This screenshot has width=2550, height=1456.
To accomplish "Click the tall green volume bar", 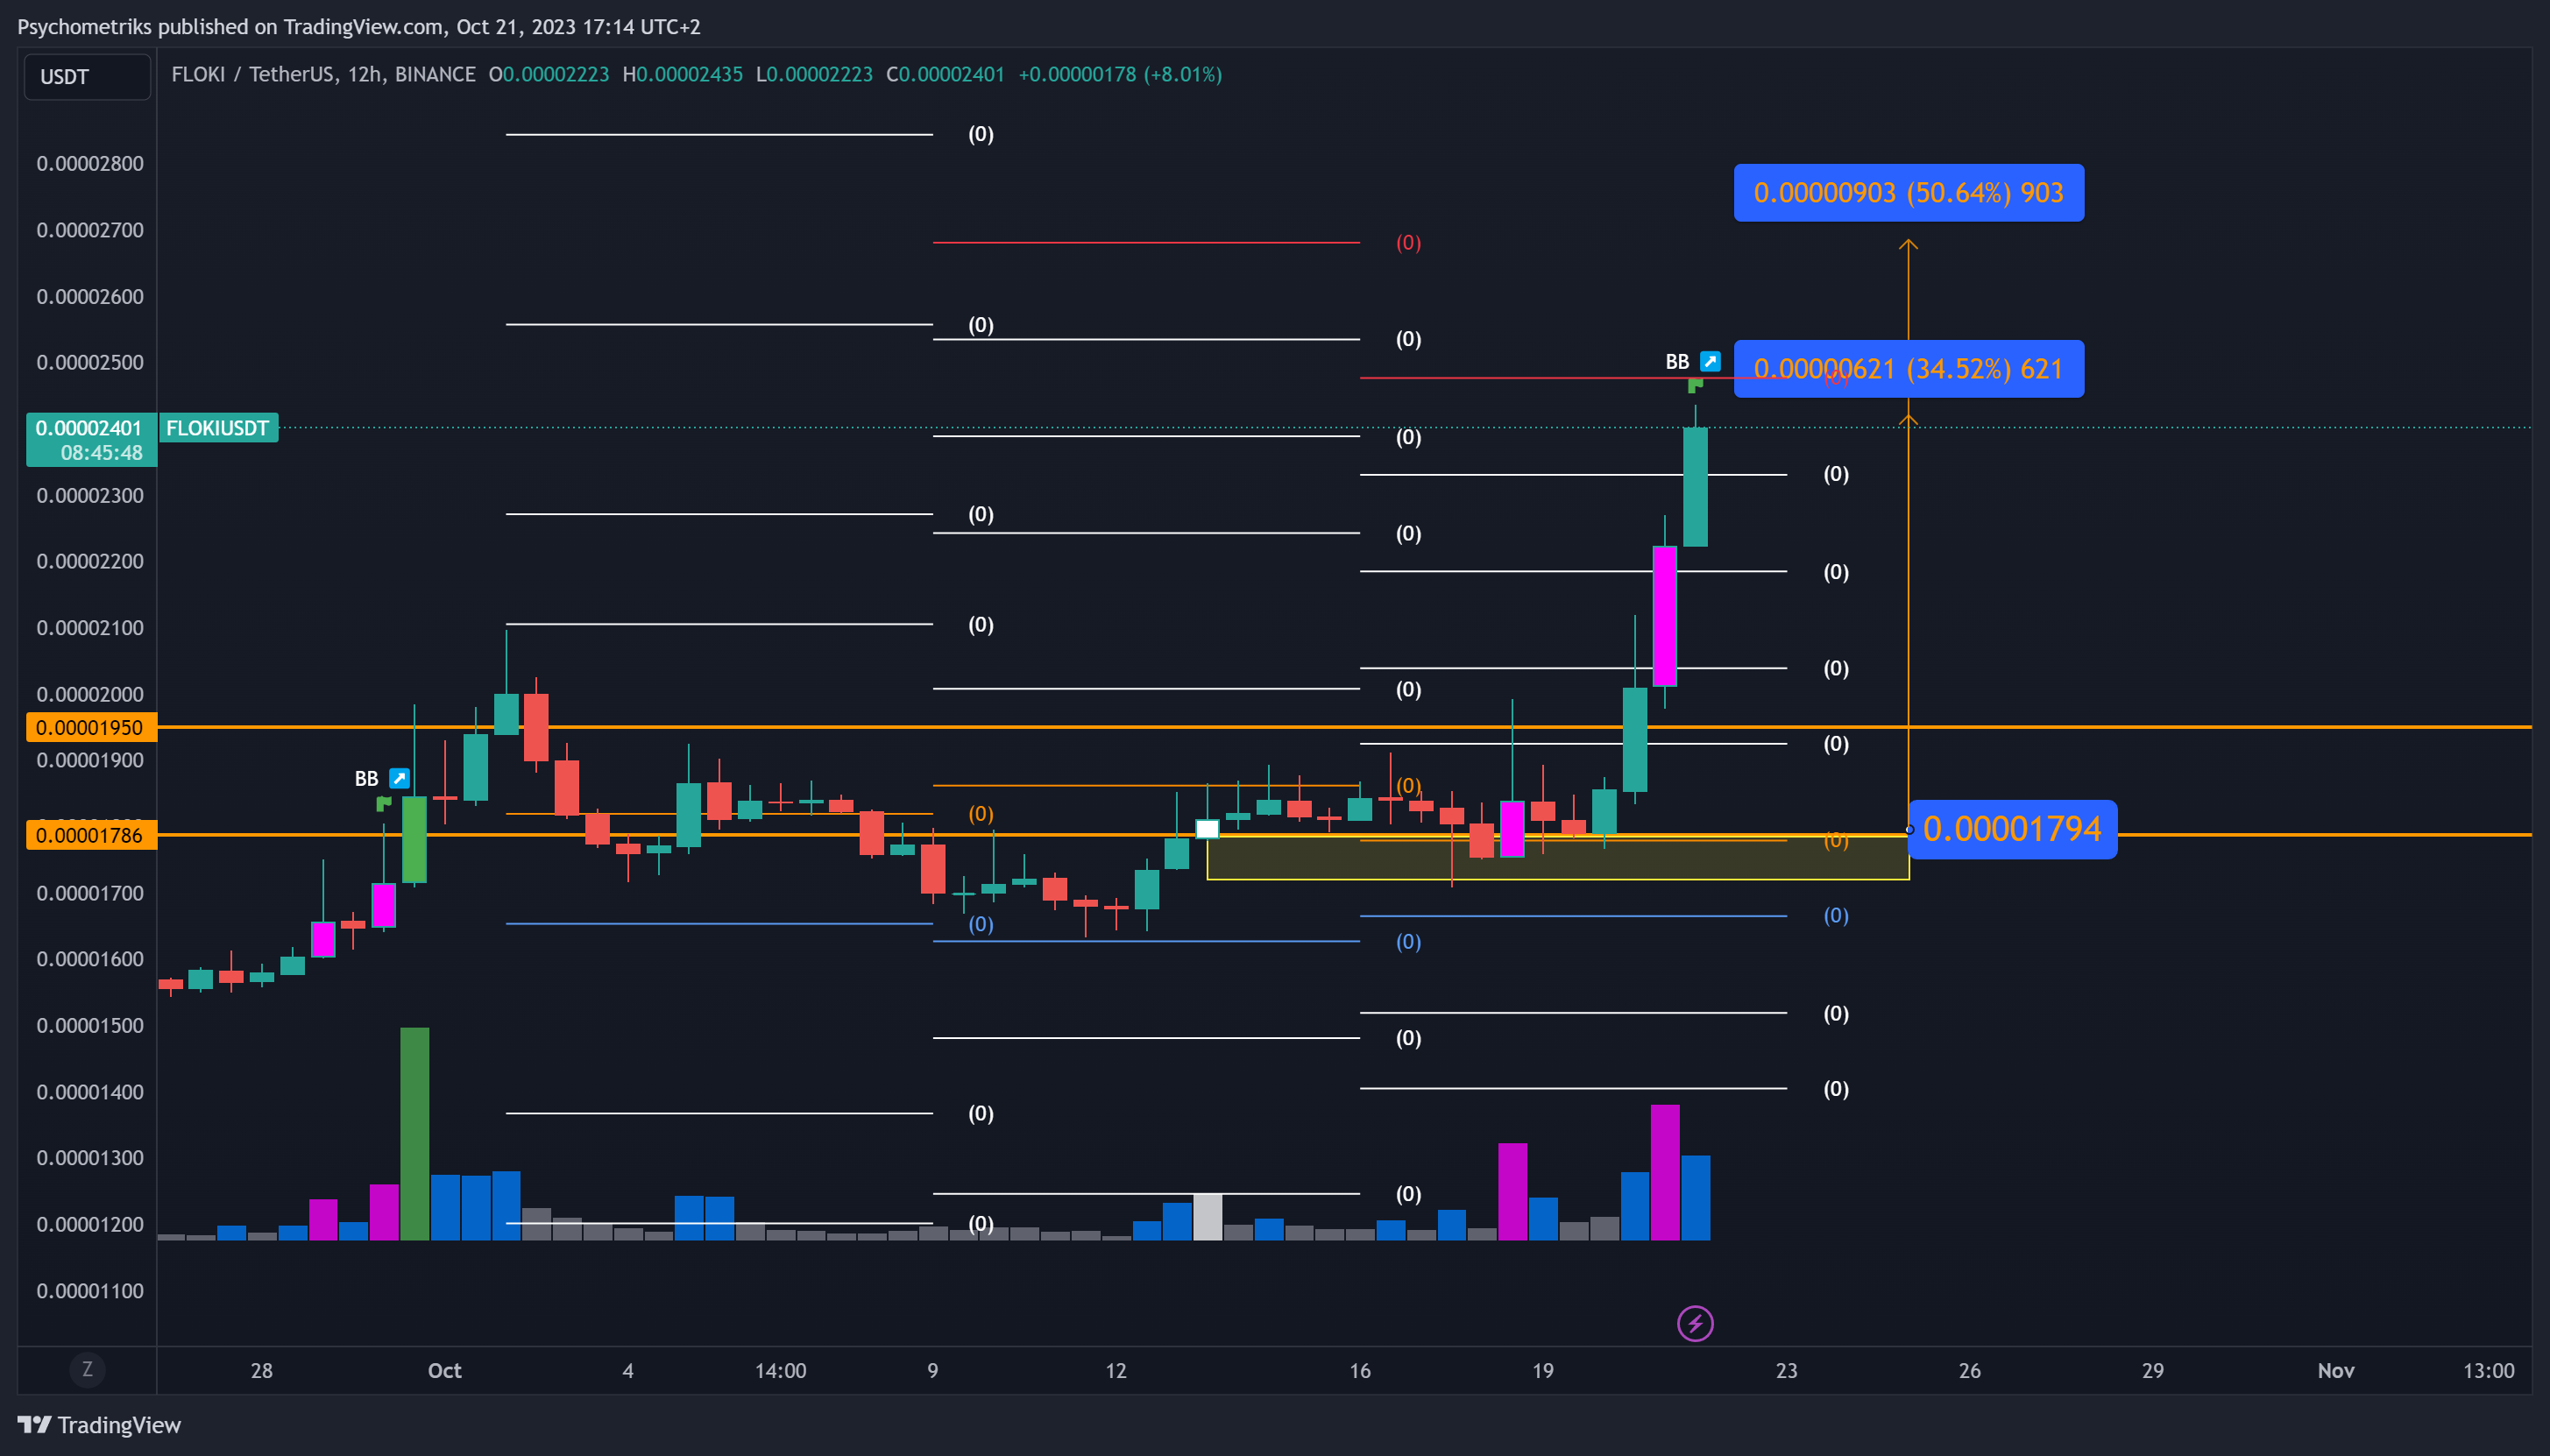I will [414, 1134].
